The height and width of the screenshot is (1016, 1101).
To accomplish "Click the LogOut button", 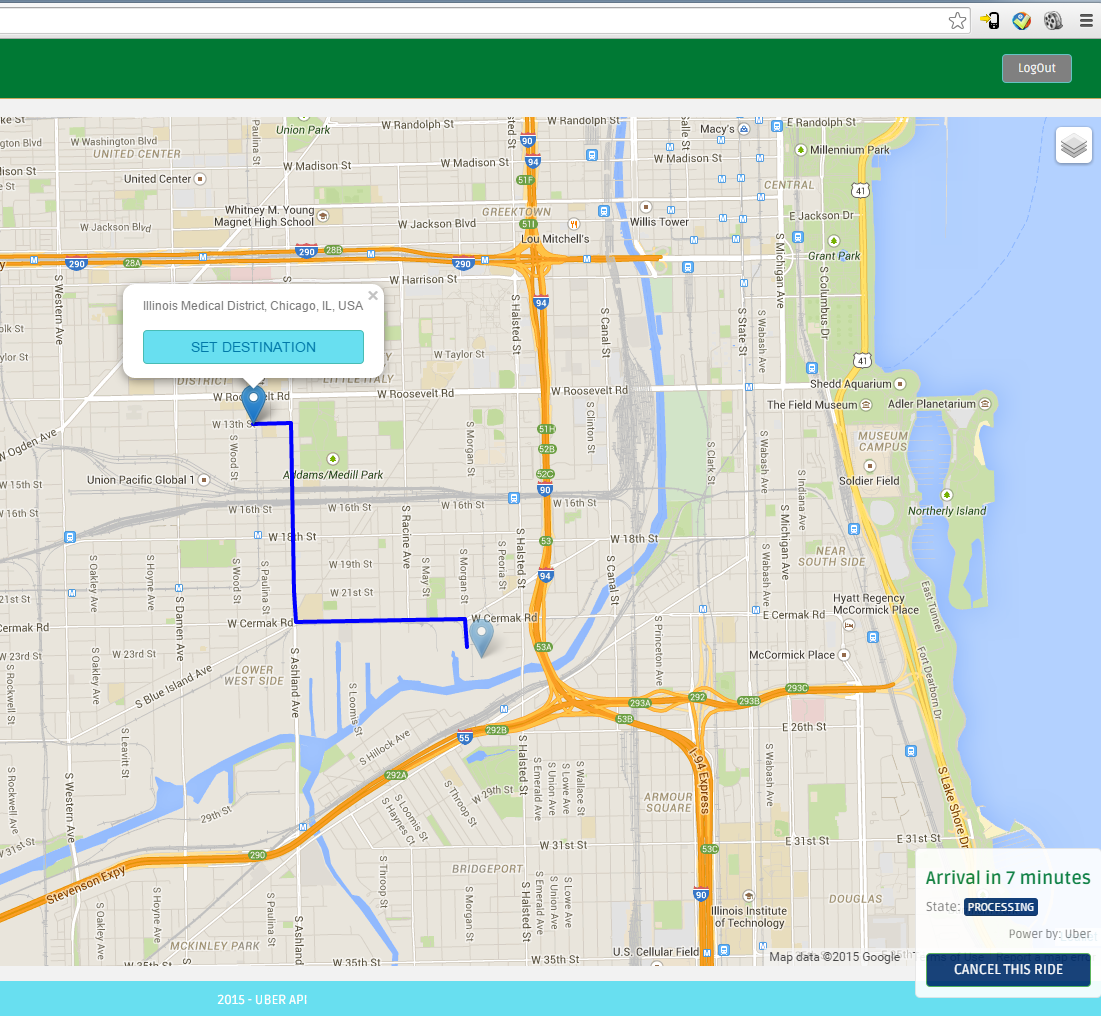I will 1036,68.
